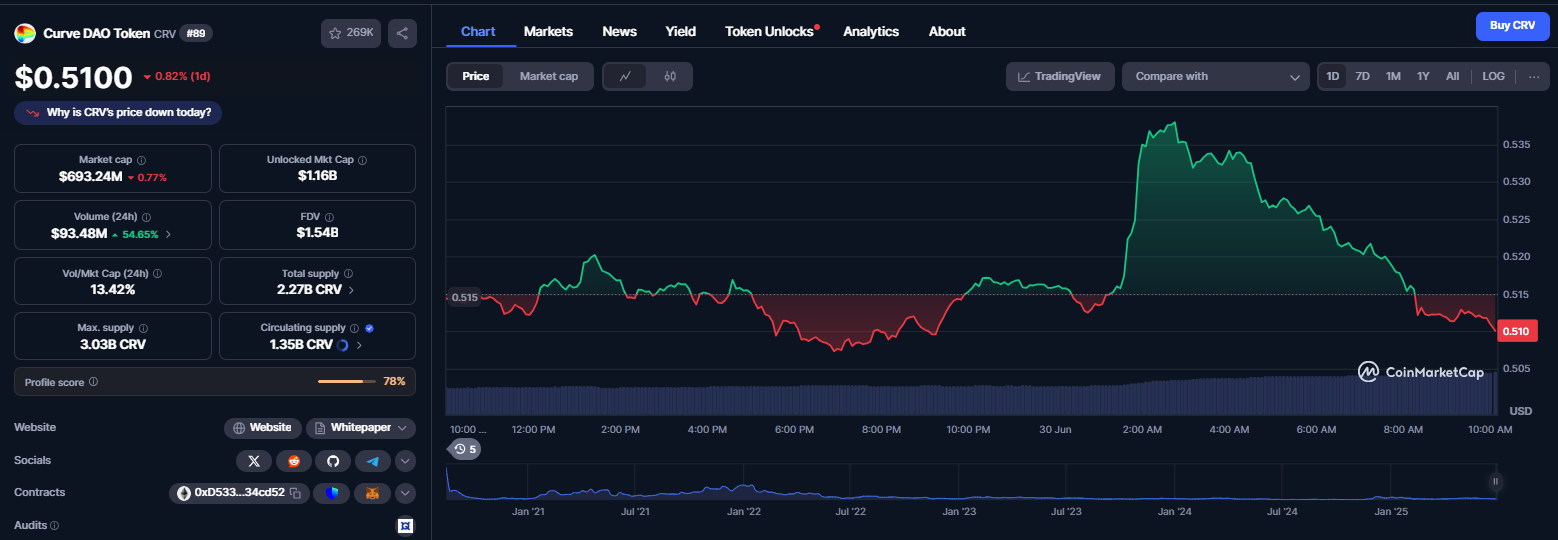The height and width of the screenshot is (540, 1558).
Task: Switch to the Markets tab
Action: pyautogui.click(x=548, y=31)
